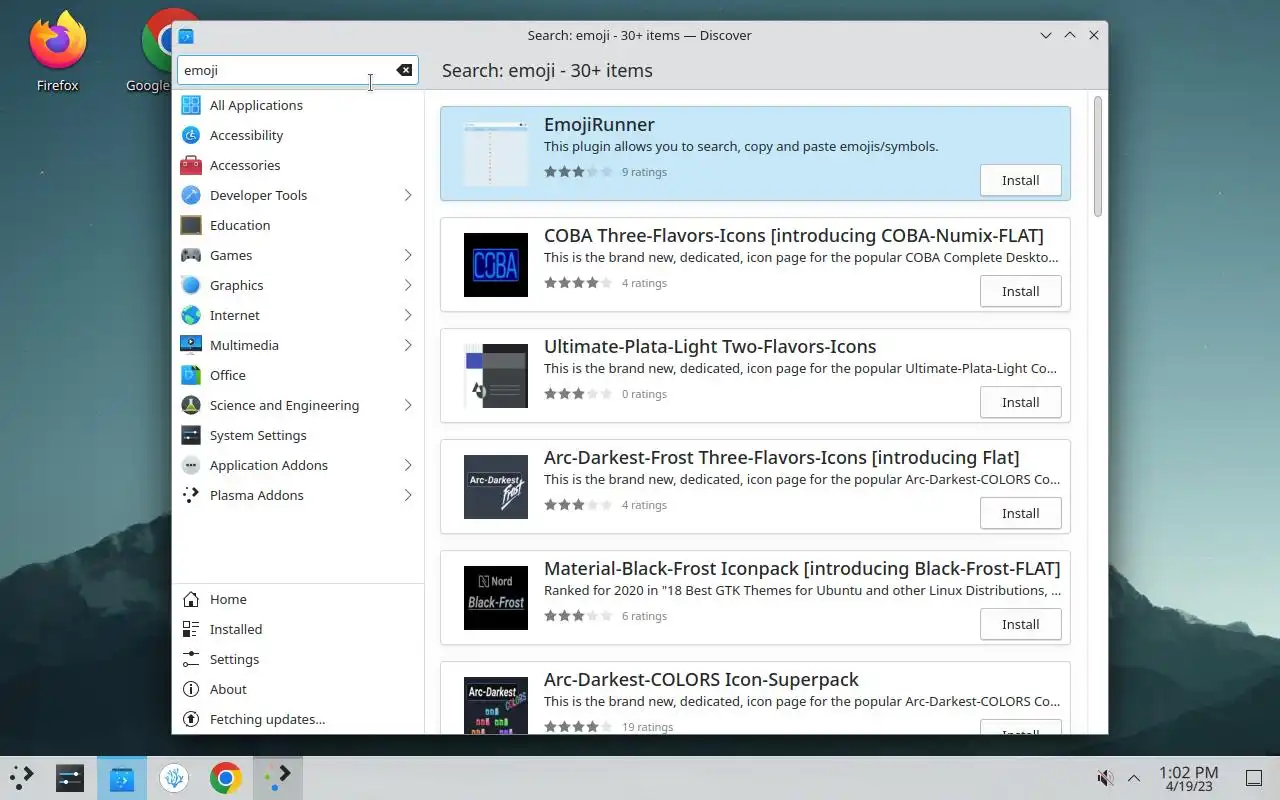The image size is (1280, 800).
Task: Click the Games controller icon
Action: pyautogui.click(x=191, y=255)
